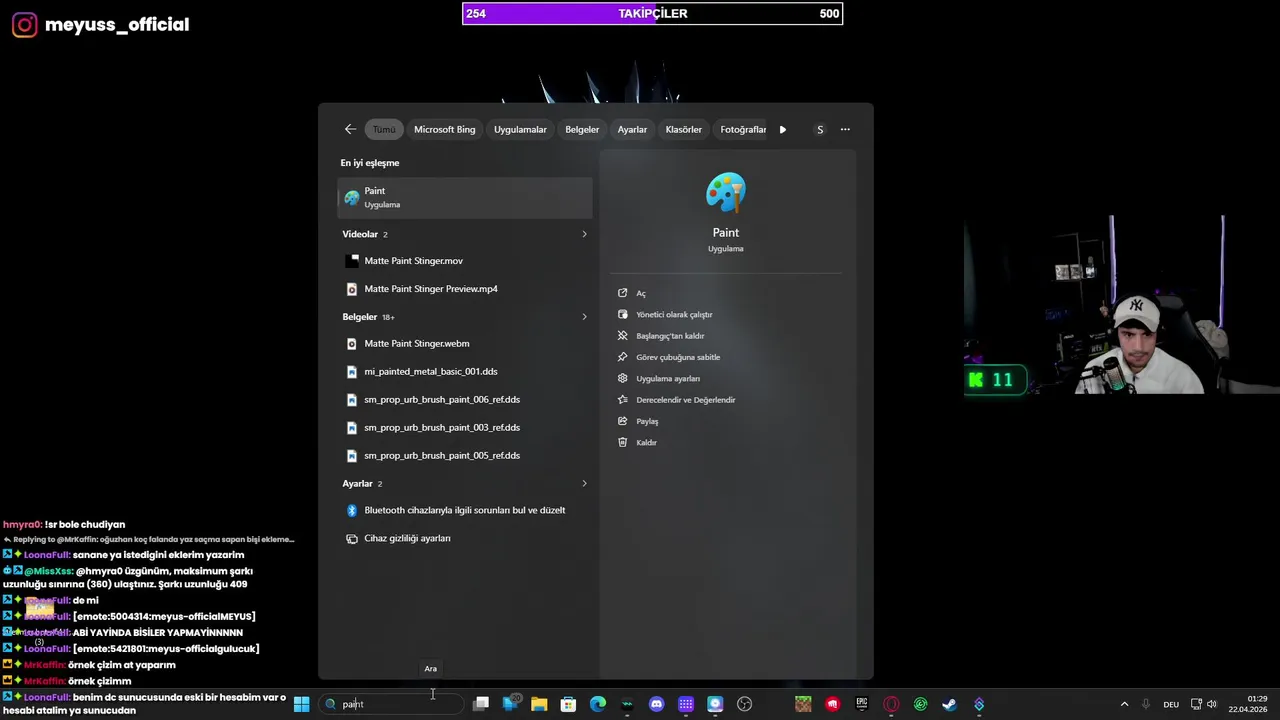This screenshot has width=1280, height=720.
Task: Show more filters with the arrow
Action: [x=783, y=129]
